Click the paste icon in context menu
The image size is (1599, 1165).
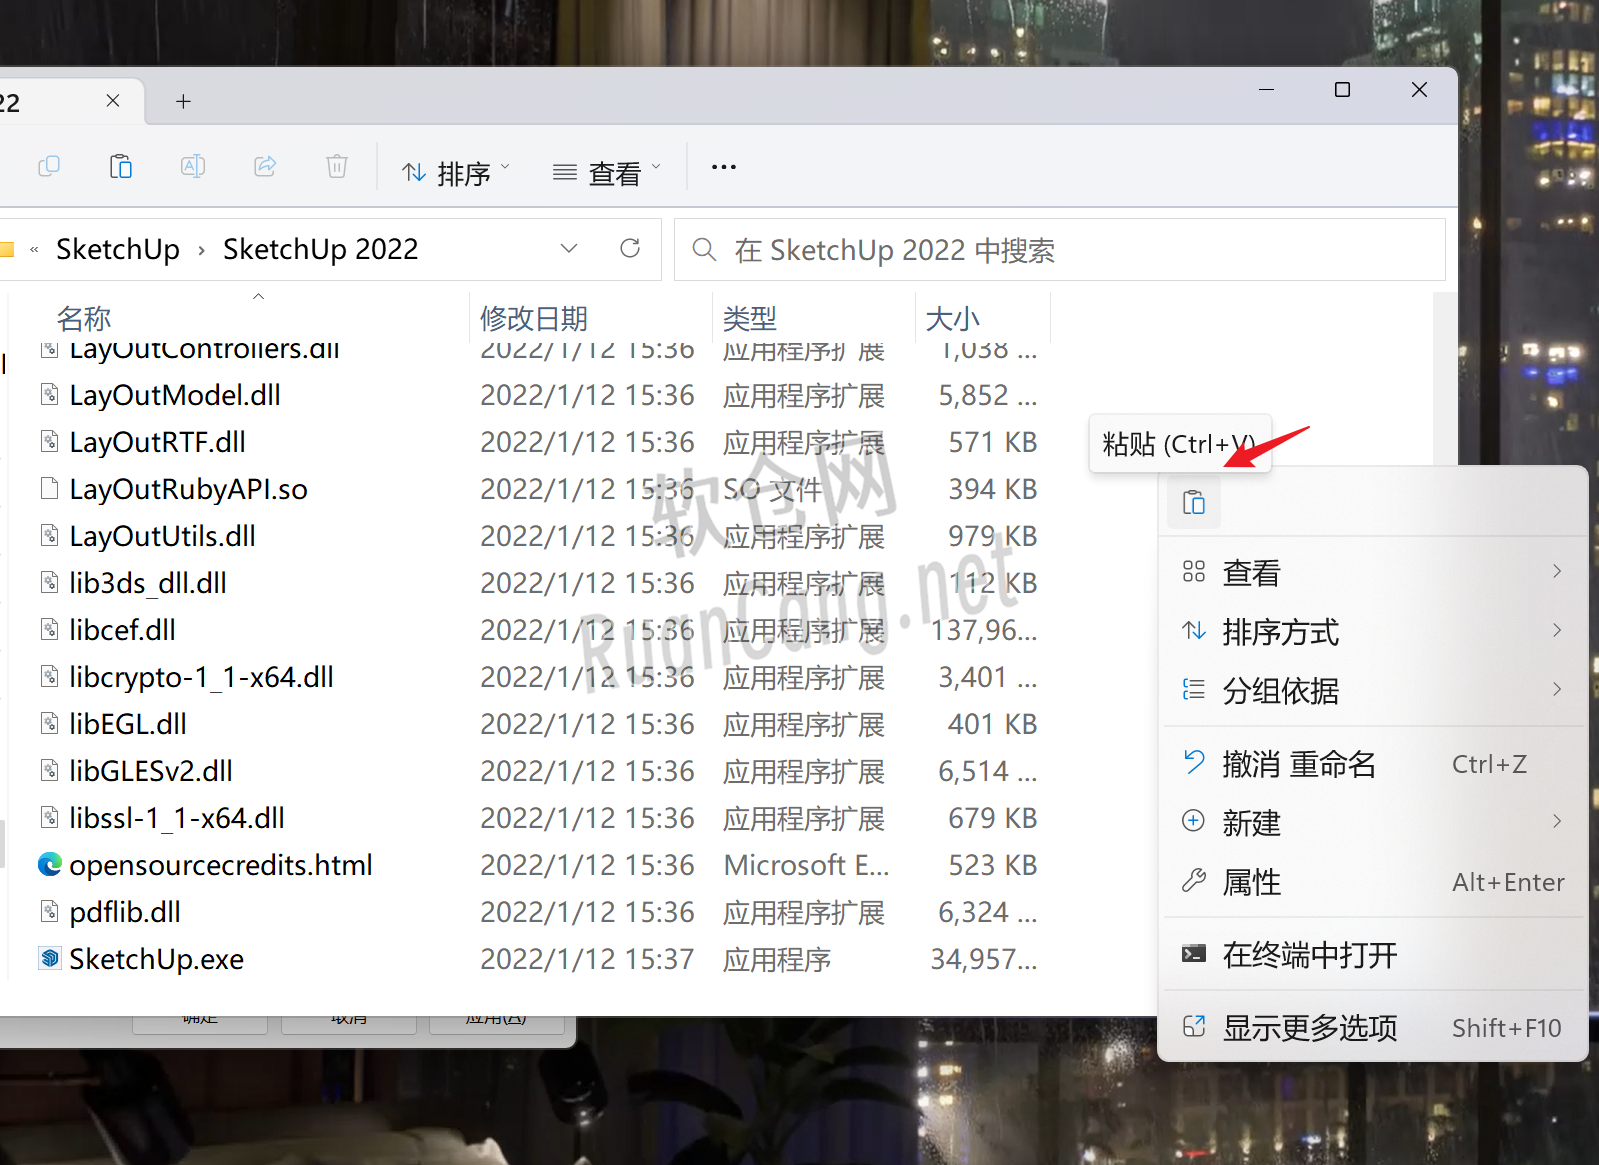pos(1193,502)
